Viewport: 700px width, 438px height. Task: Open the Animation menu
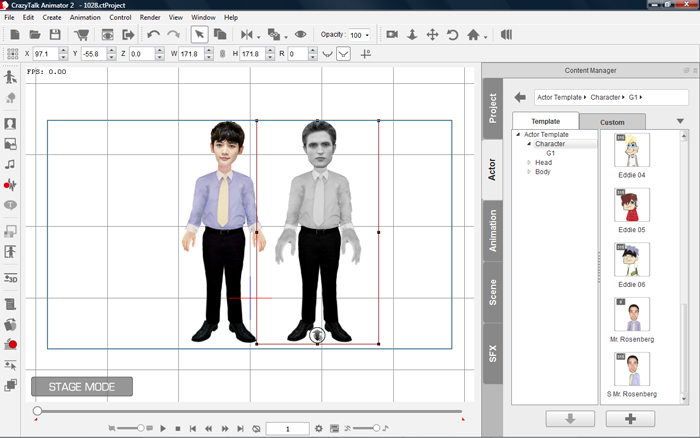(85, 17)
